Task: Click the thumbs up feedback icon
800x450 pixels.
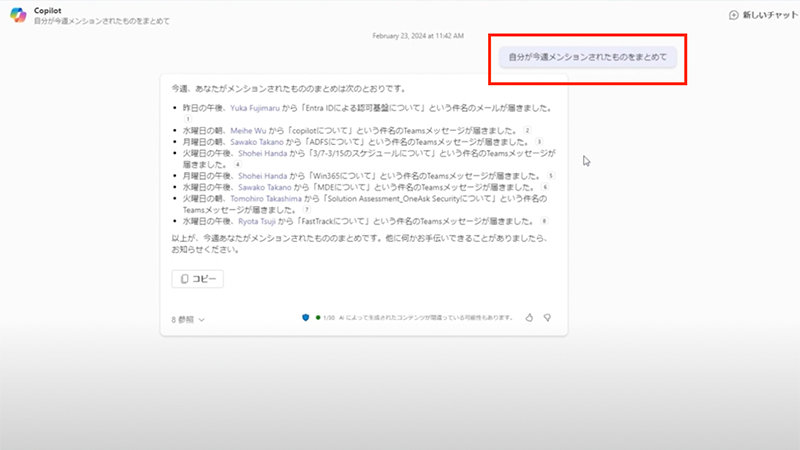Action: tap(529, 317)
